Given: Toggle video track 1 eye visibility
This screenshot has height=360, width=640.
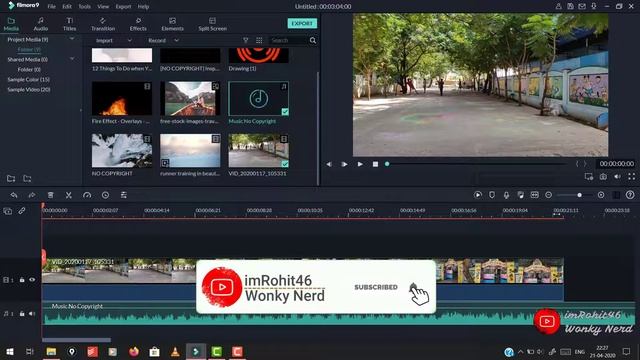Looking at the screenshot, I should pos(32,280).
